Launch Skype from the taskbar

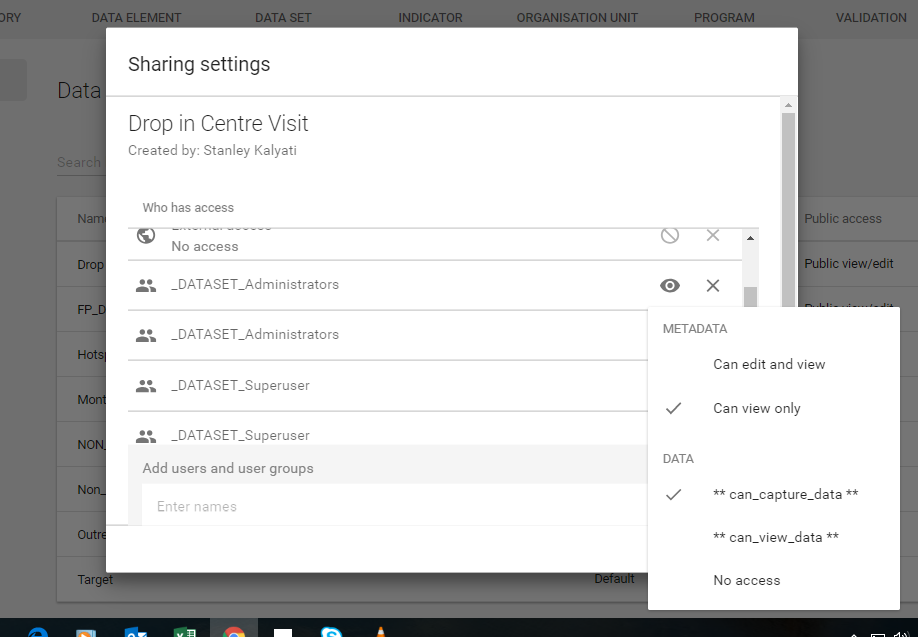click(x=331, y=630)
